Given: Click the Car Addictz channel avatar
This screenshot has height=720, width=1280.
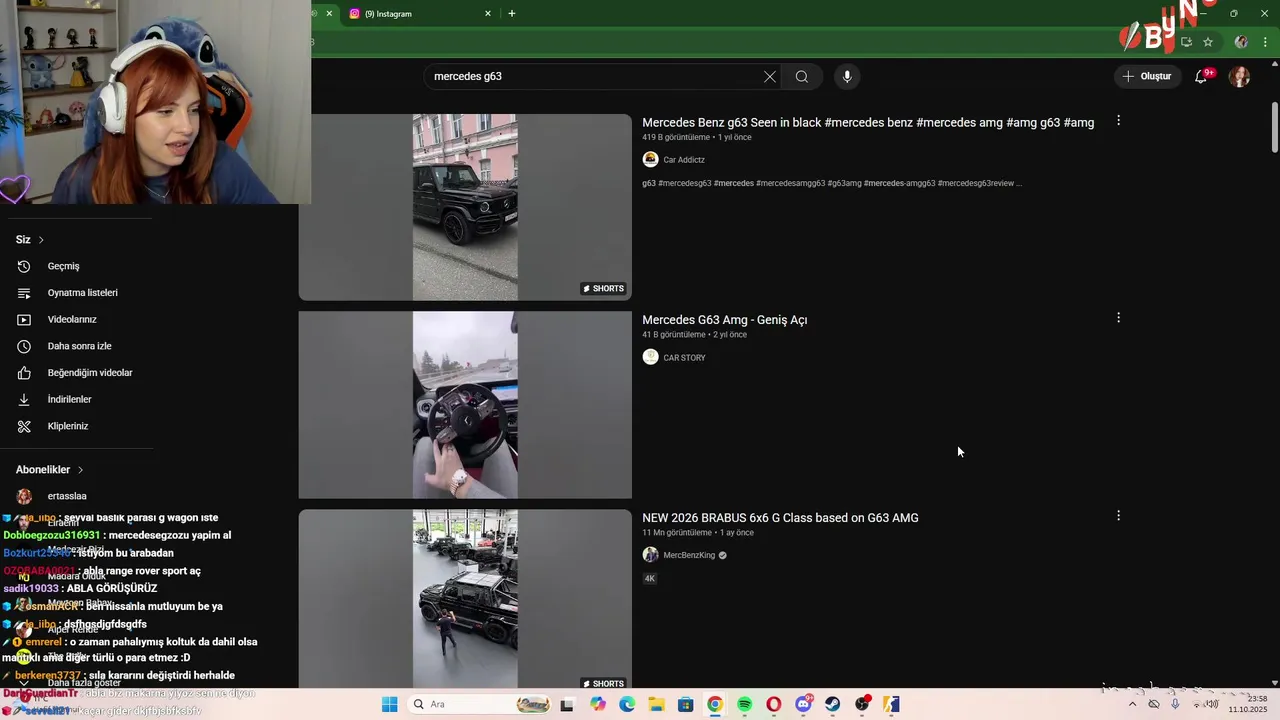Looking at the screenshot, I should pyautogui.click(x=650, y=159).
